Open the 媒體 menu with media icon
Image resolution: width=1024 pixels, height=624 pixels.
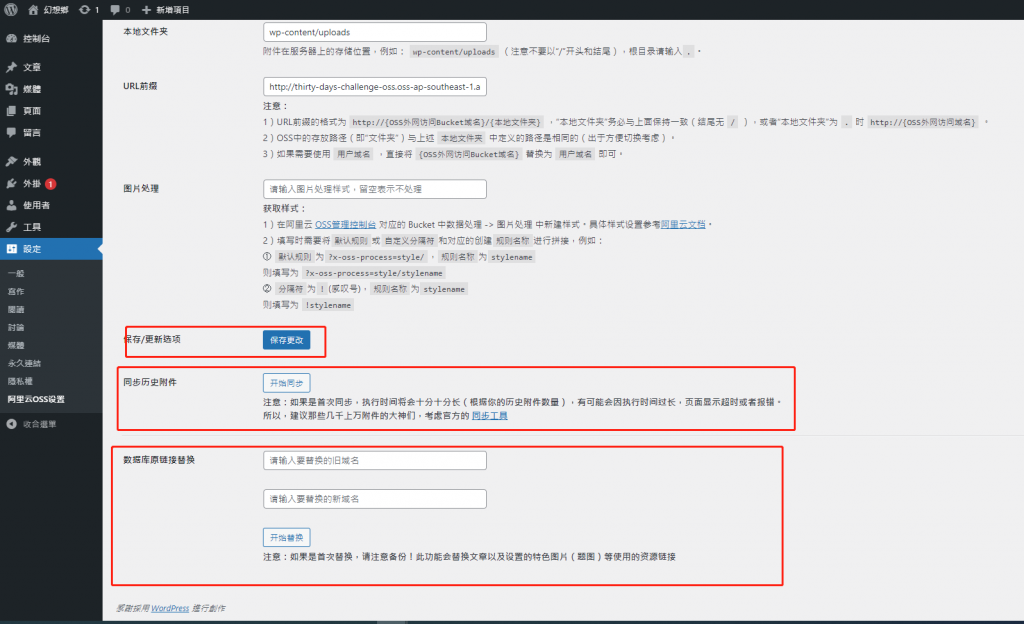point(51,89)
